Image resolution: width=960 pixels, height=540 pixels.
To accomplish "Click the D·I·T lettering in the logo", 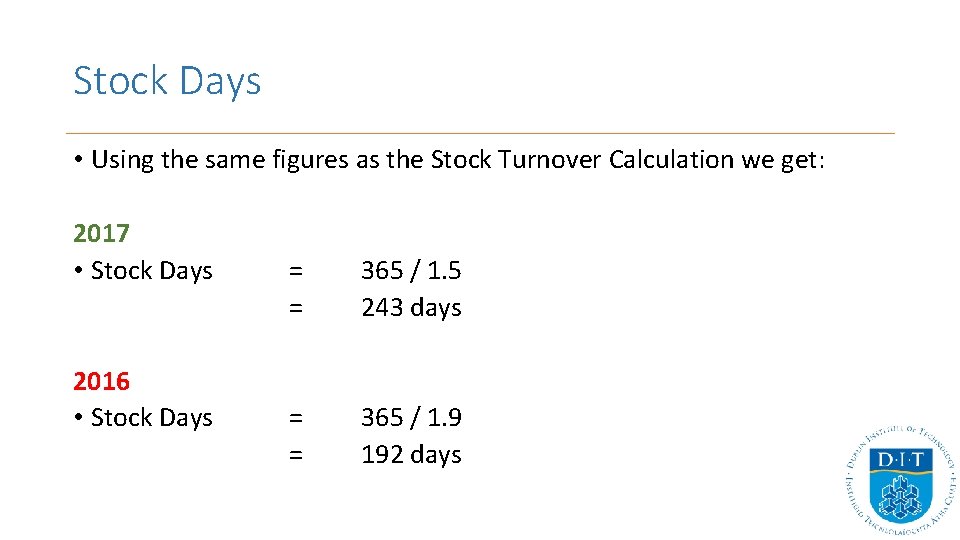I will pyautogui.click(x=898, y=461).
